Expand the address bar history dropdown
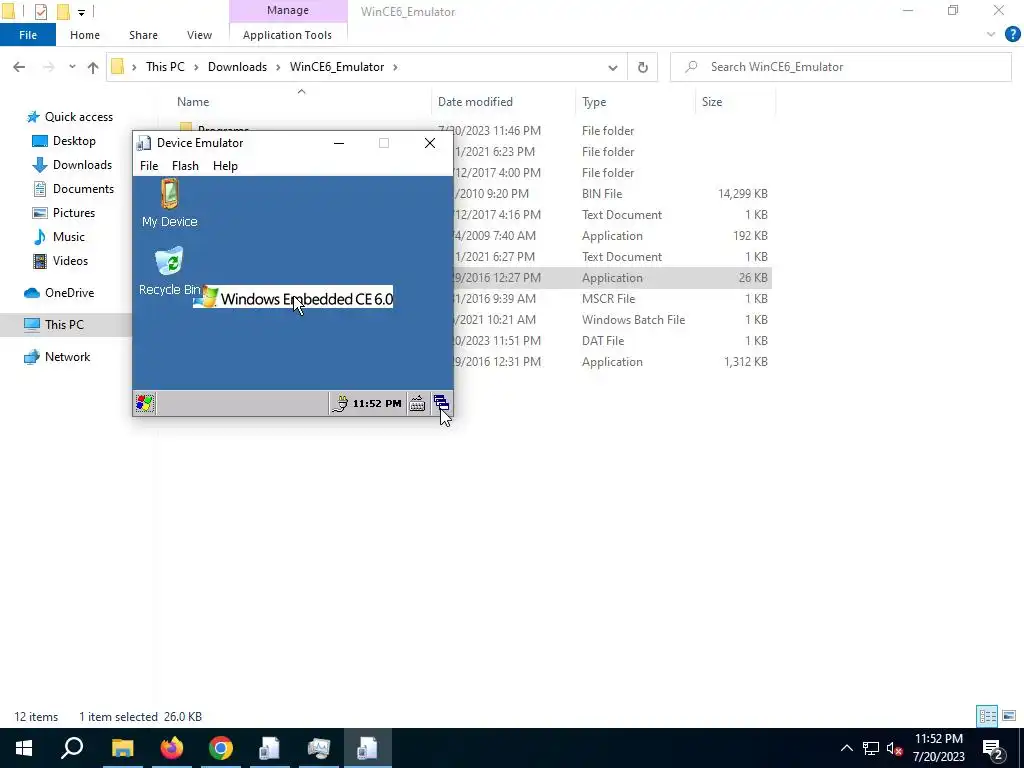Screen dimensions: 1024x768 (x=613, y=67)
